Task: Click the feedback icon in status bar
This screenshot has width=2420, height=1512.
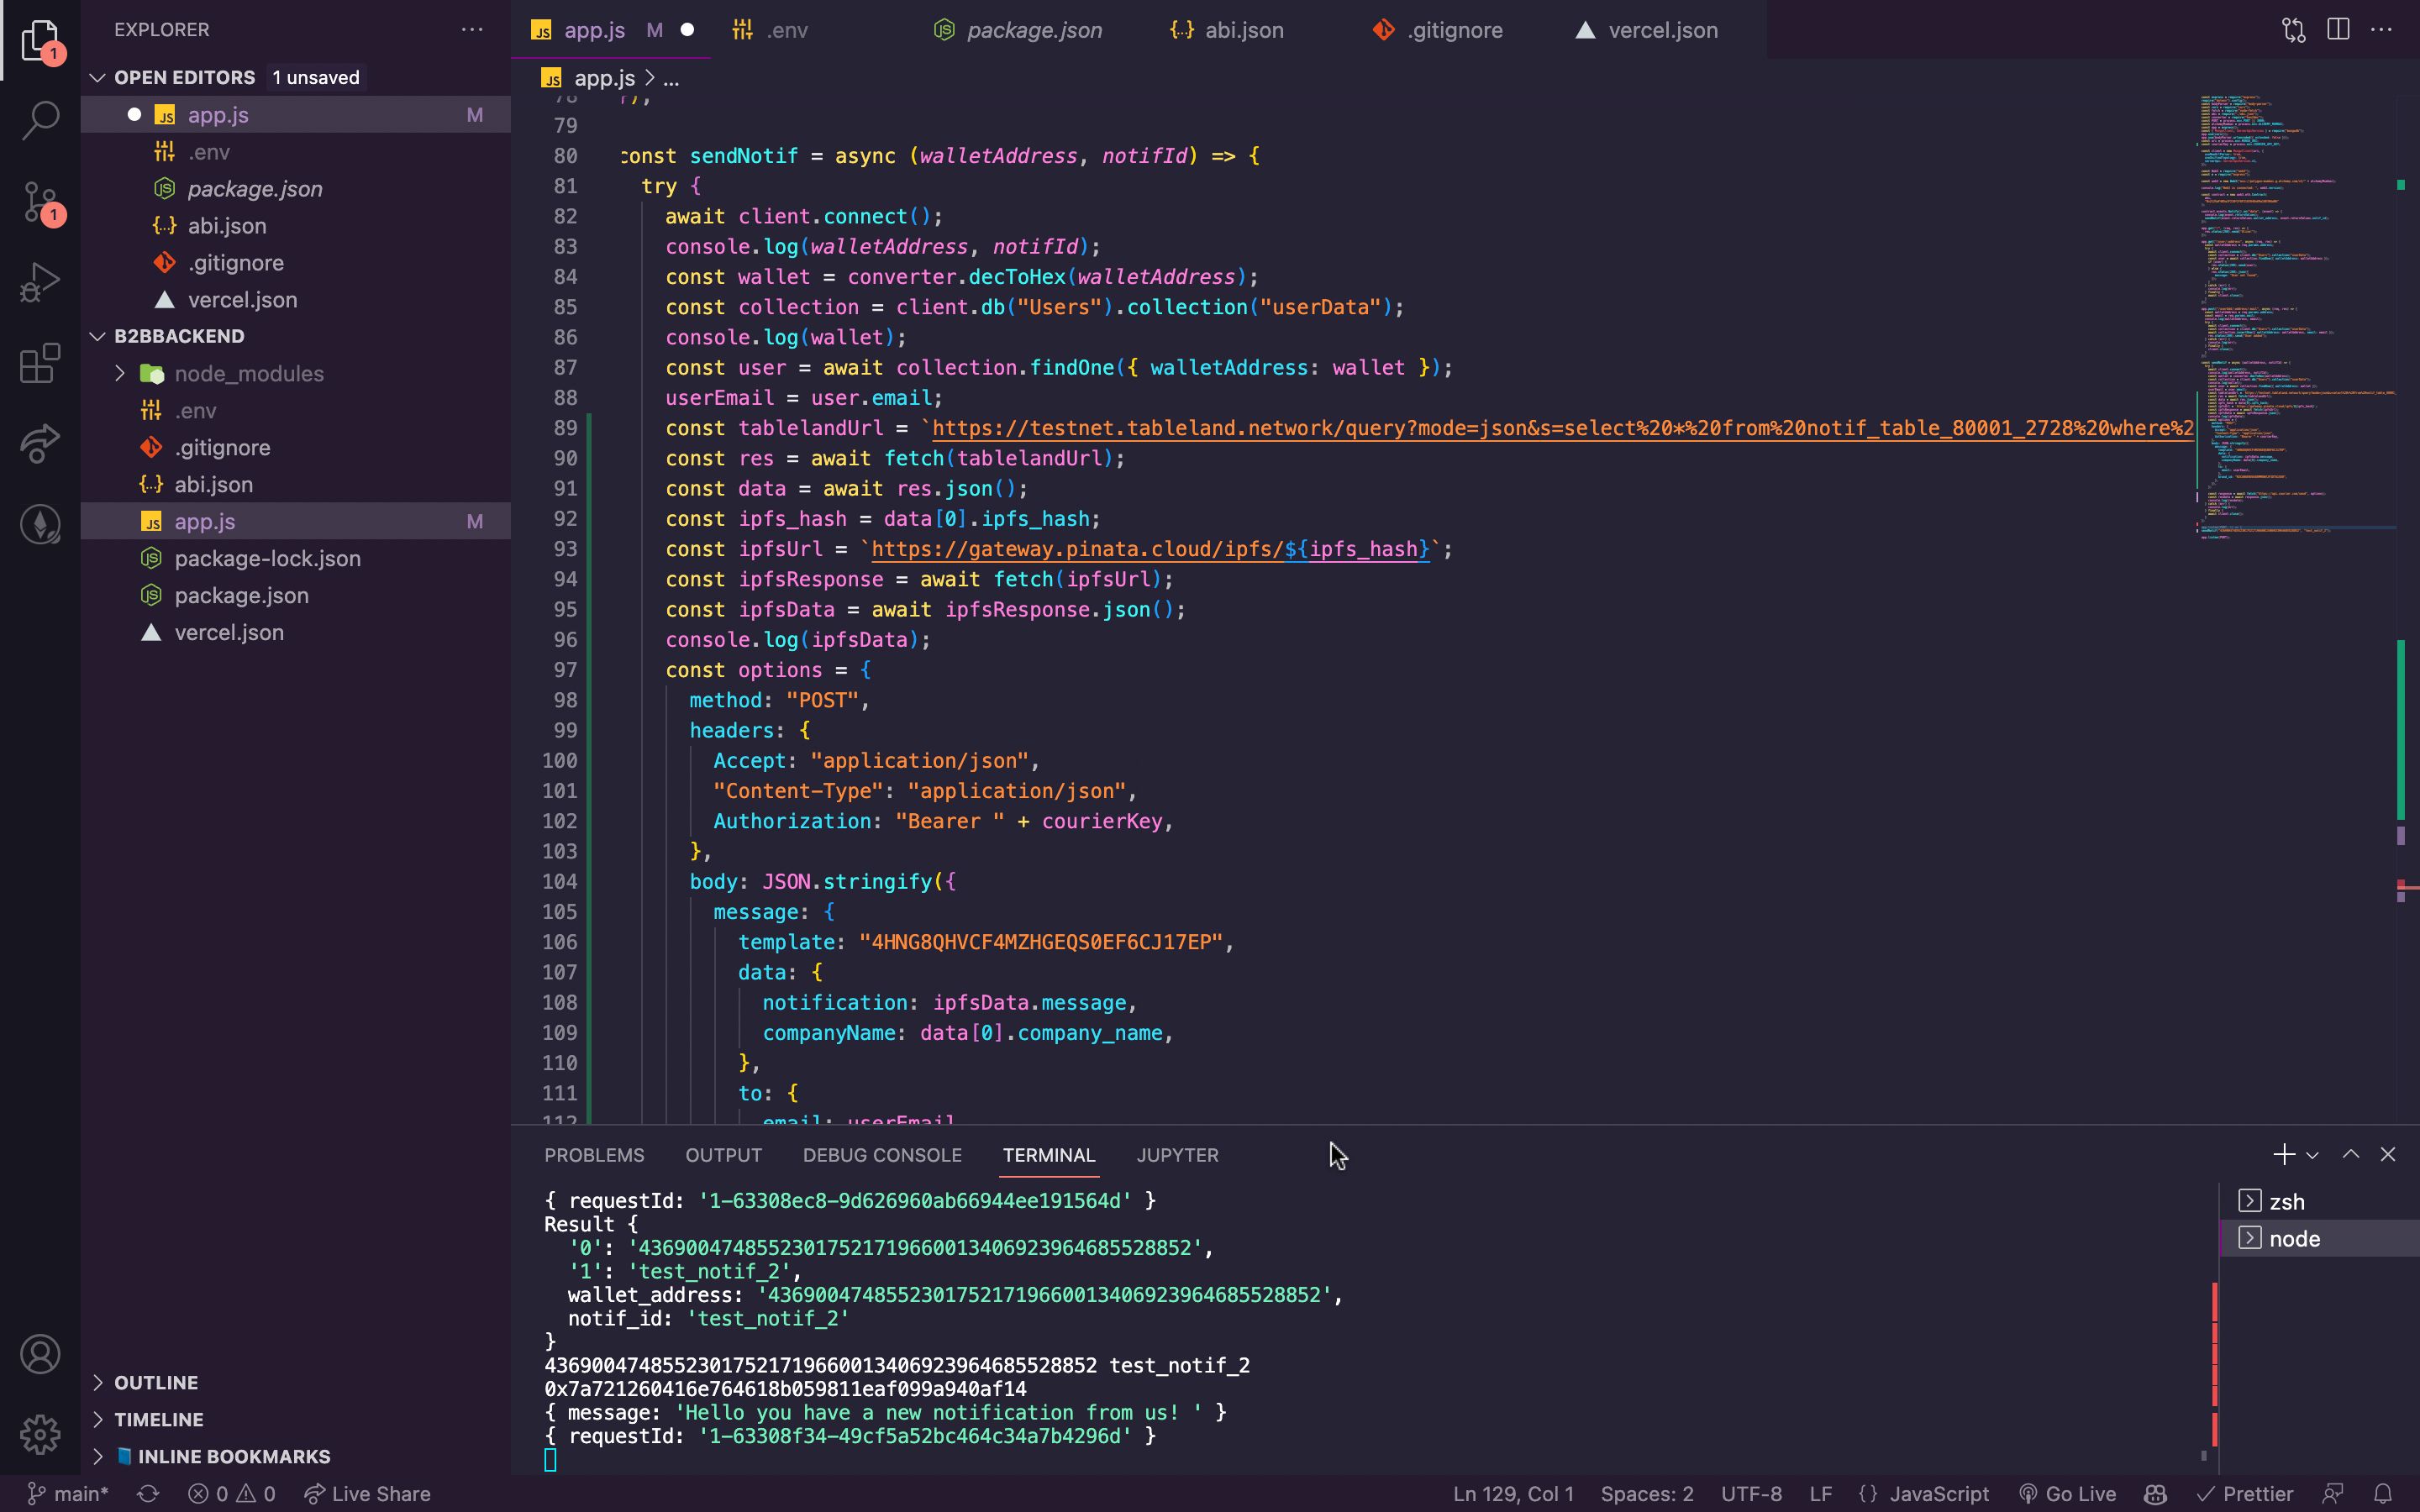Action: pyautogui.click(x=2333, y=1494)
